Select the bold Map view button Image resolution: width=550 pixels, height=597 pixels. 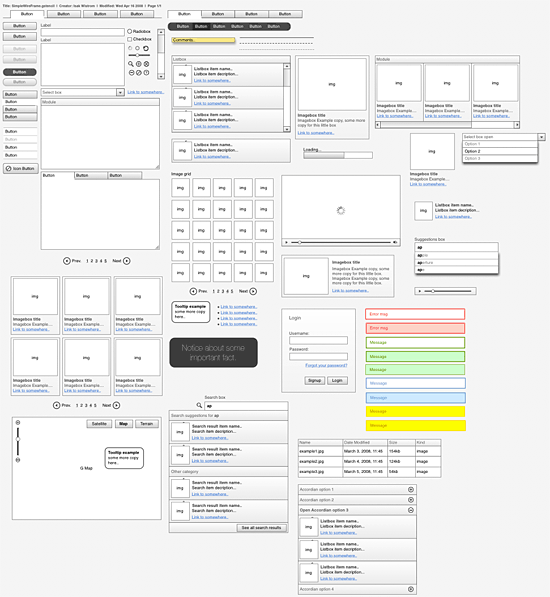tap(123, 424)
